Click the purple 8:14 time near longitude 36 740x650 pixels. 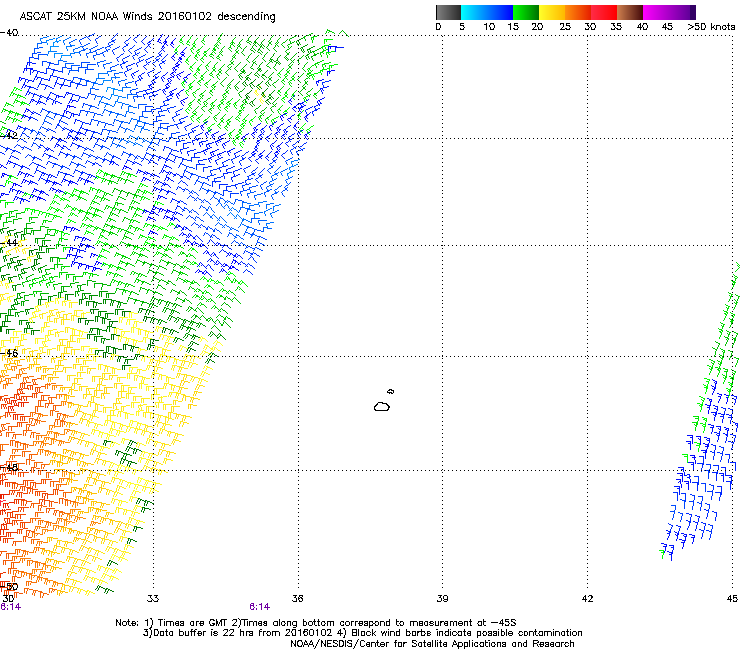(x=260, y=607)
